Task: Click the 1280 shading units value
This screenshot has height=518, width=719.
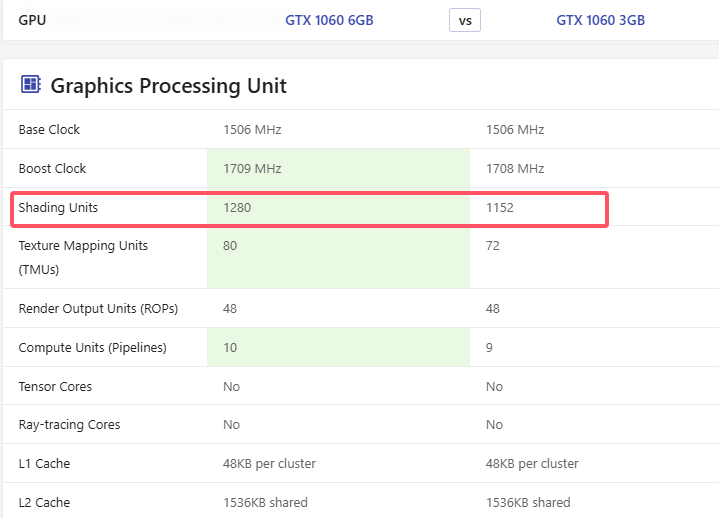Action: pos(238,208)
